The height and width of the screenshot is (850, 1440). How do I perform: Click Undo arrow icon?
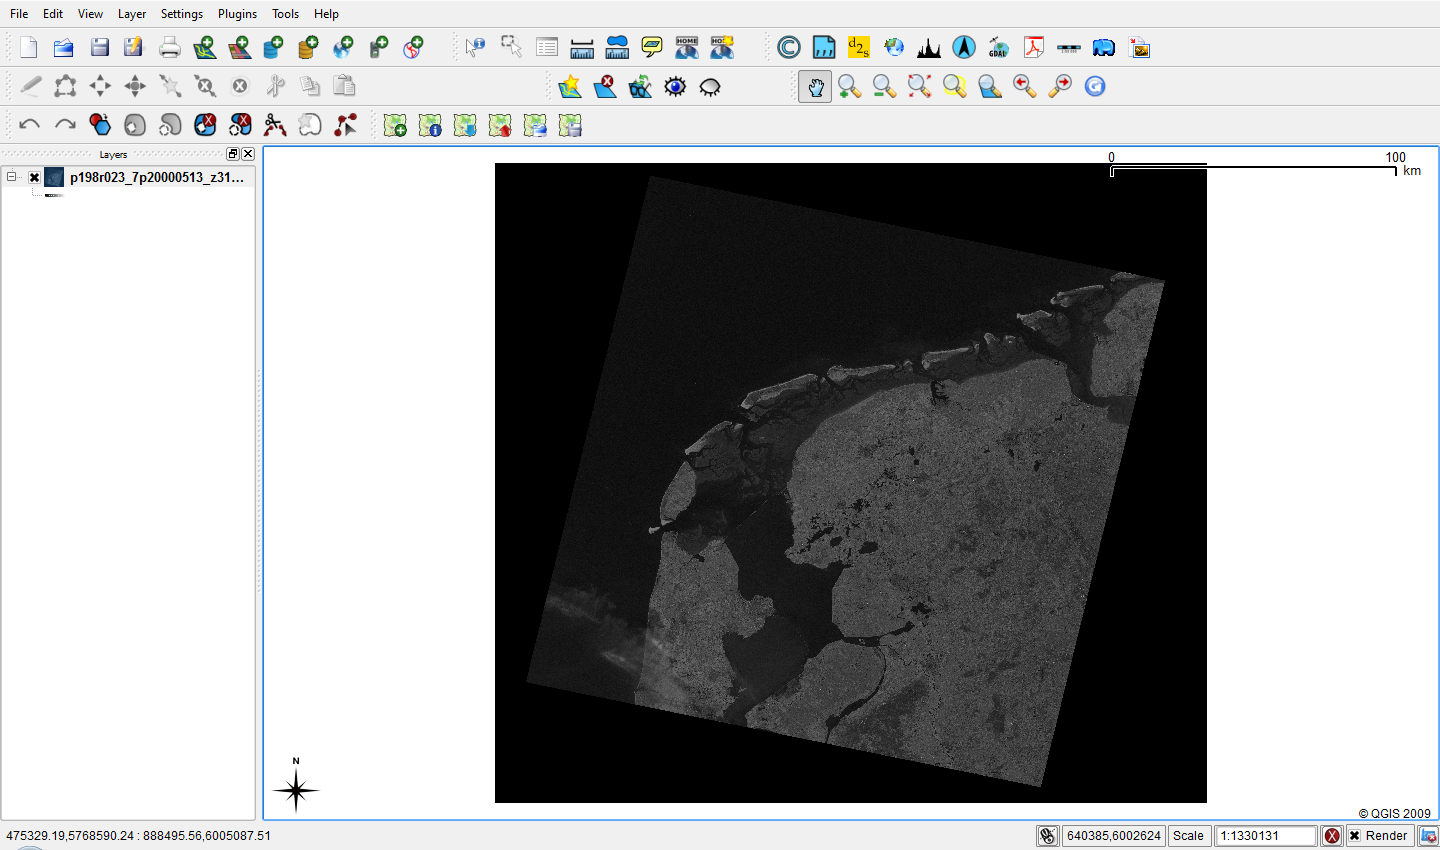coord(29,125)
